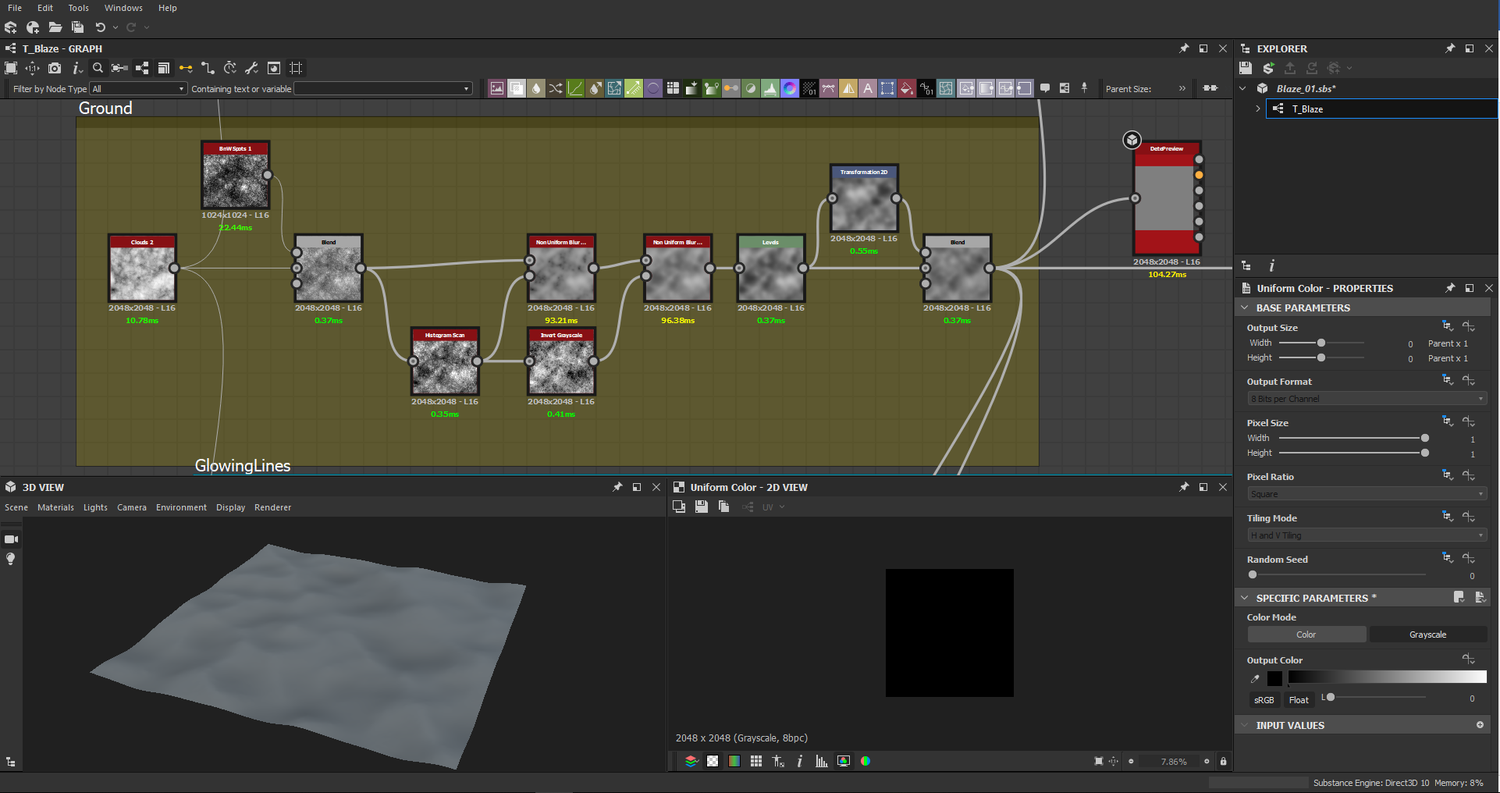Open the black Output Color swatch

pyautogui.click(x=1274, y=679)
